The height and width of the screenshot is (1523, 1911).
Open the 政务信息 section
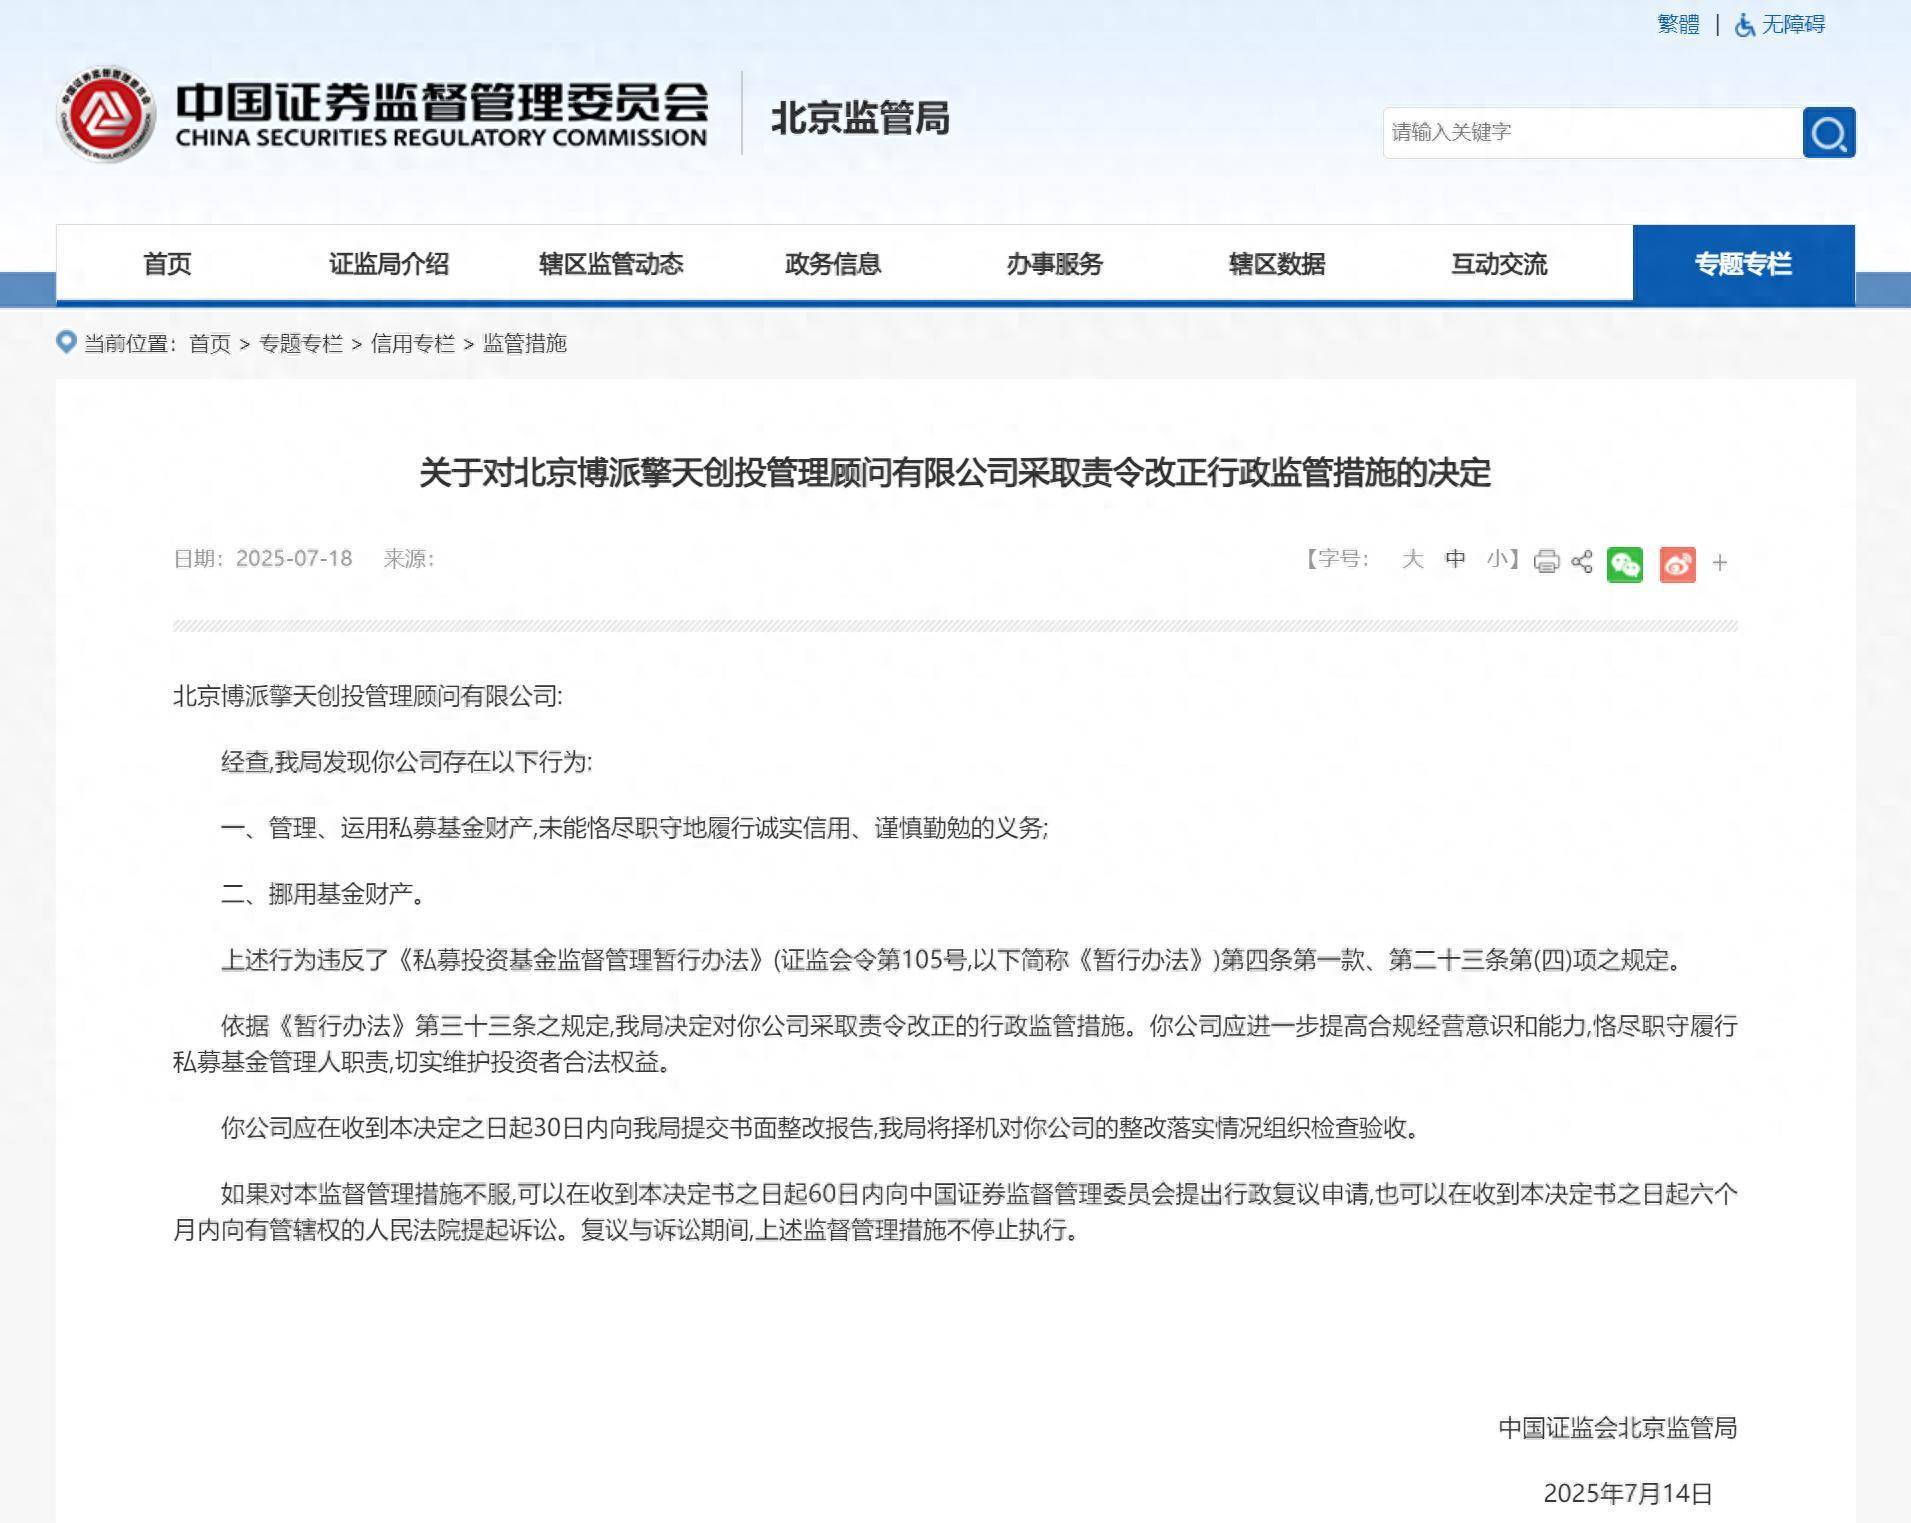pyautogui.click(x=832, y=264)
